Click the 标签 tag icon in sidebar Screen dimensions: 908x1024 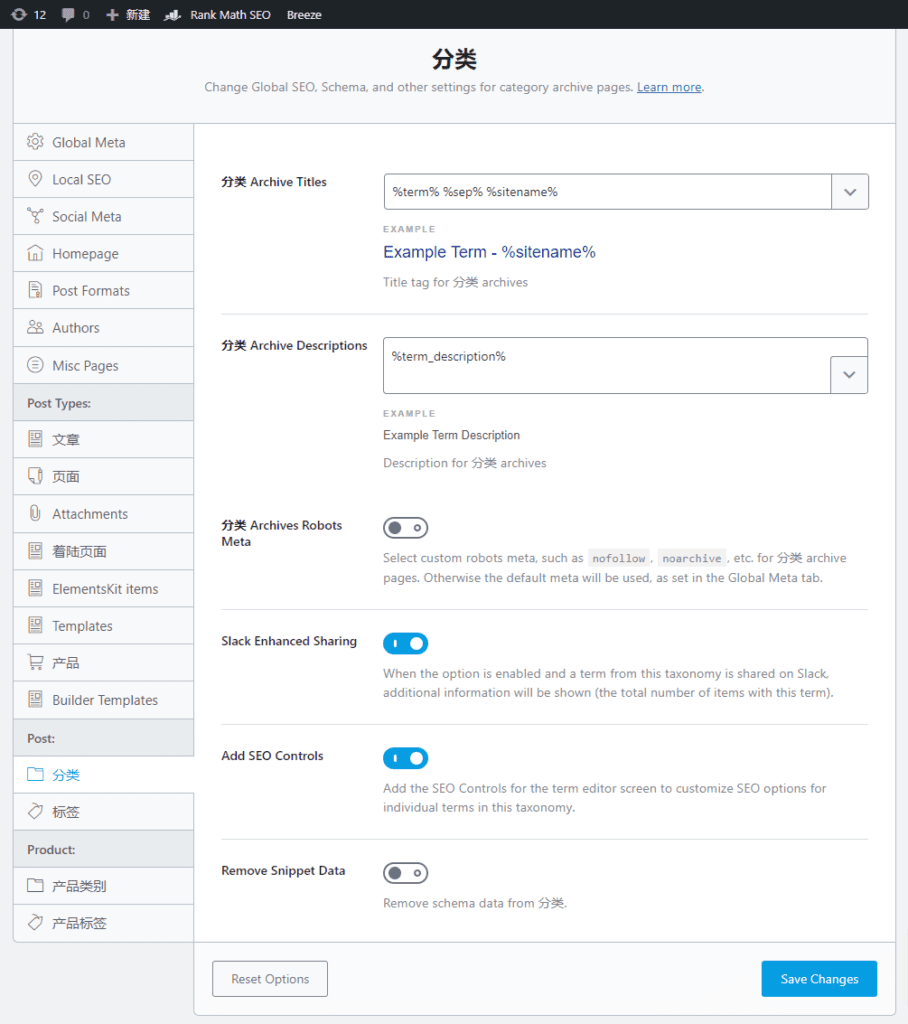[x=35, y=812]
